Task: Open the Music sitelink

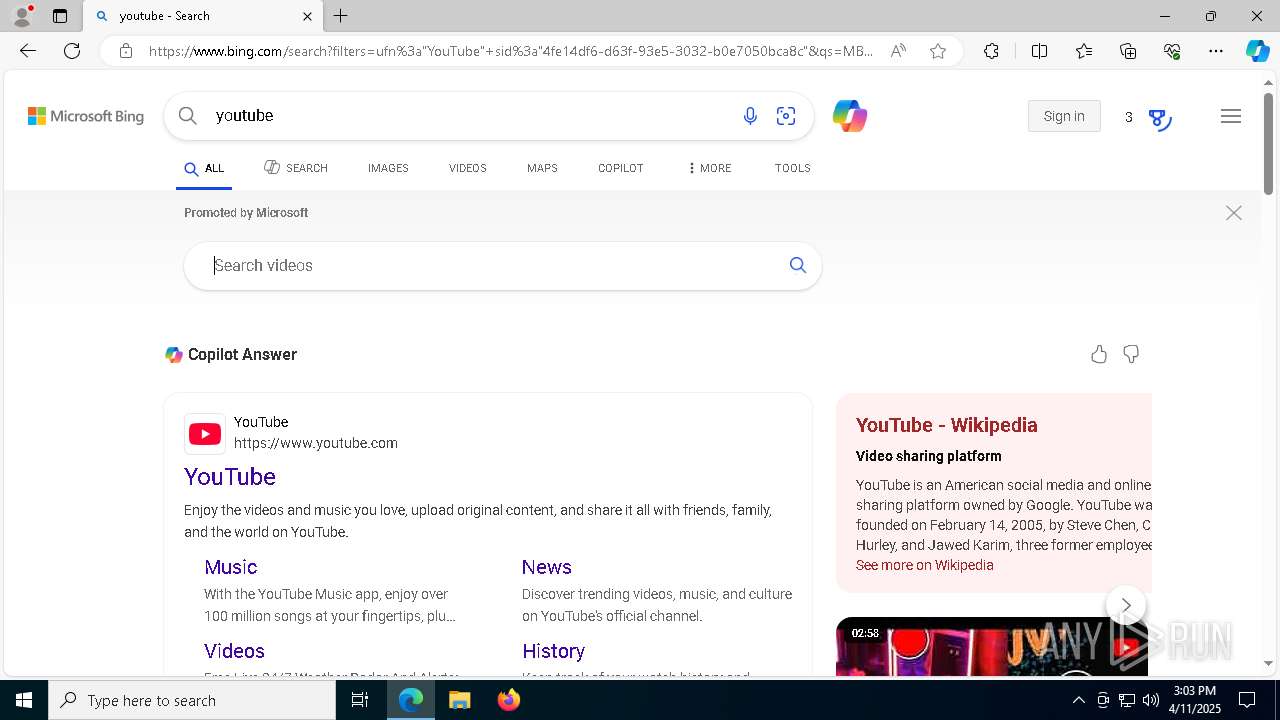Action: (x=231, y=567)
